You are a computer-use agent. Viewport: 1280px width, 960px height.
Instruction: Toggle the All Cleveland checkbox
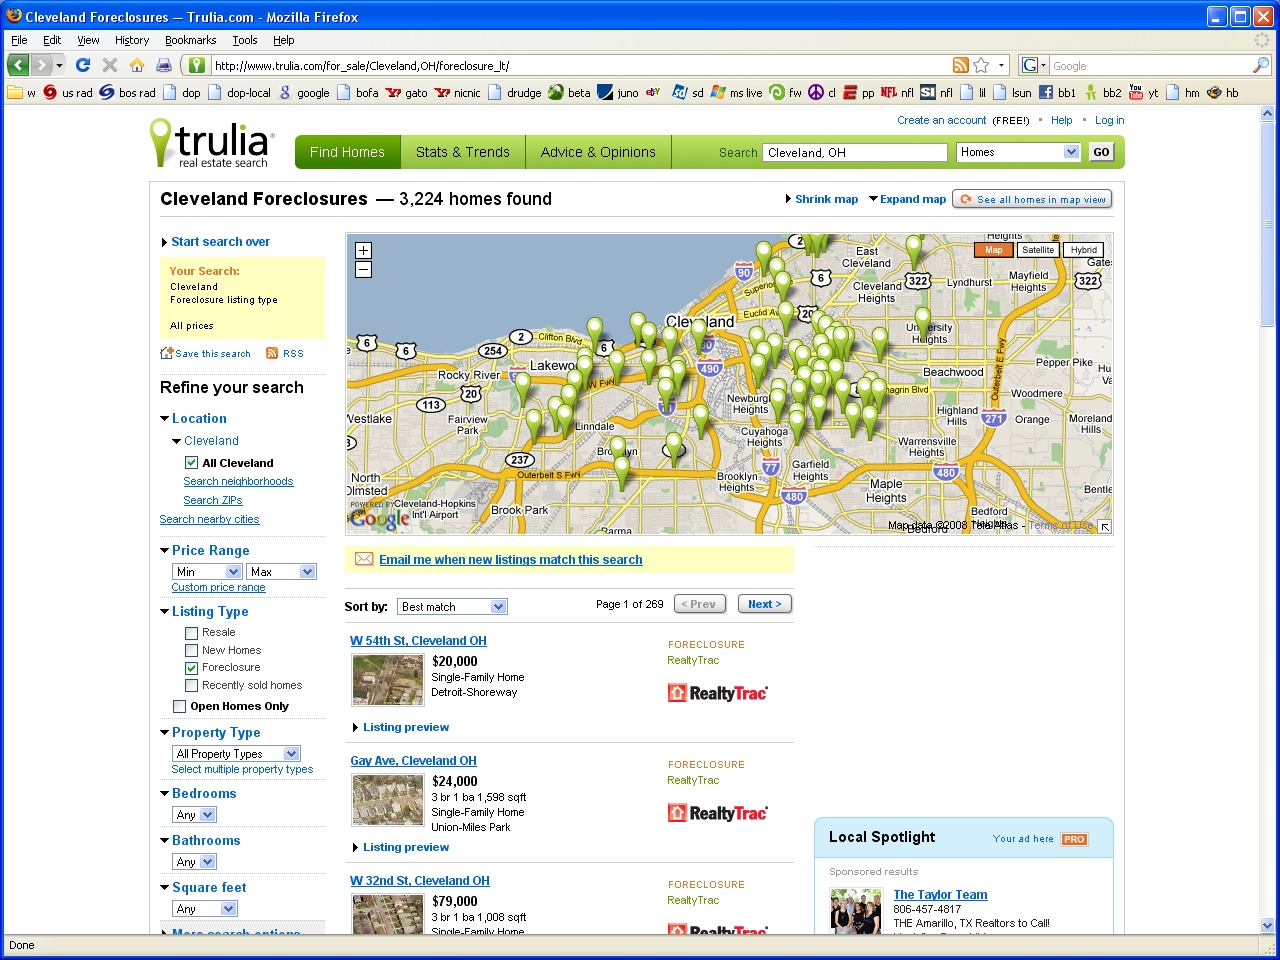(191, 463)
